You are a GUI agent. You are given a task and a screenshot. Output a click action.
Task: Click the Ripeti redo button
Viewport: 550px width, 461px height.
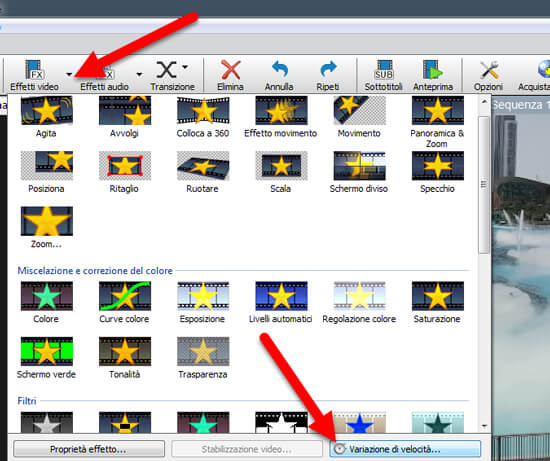[x=328, y=75]
